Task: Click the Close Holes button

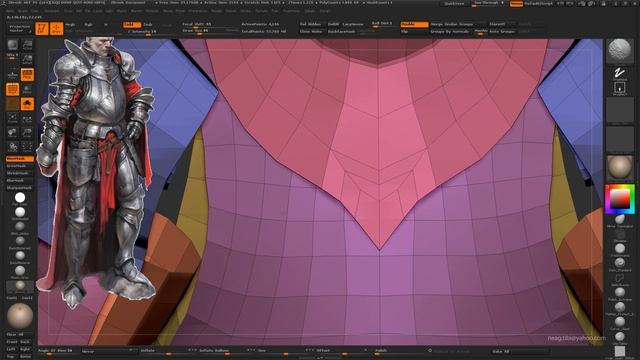Action: click(311, 31)
